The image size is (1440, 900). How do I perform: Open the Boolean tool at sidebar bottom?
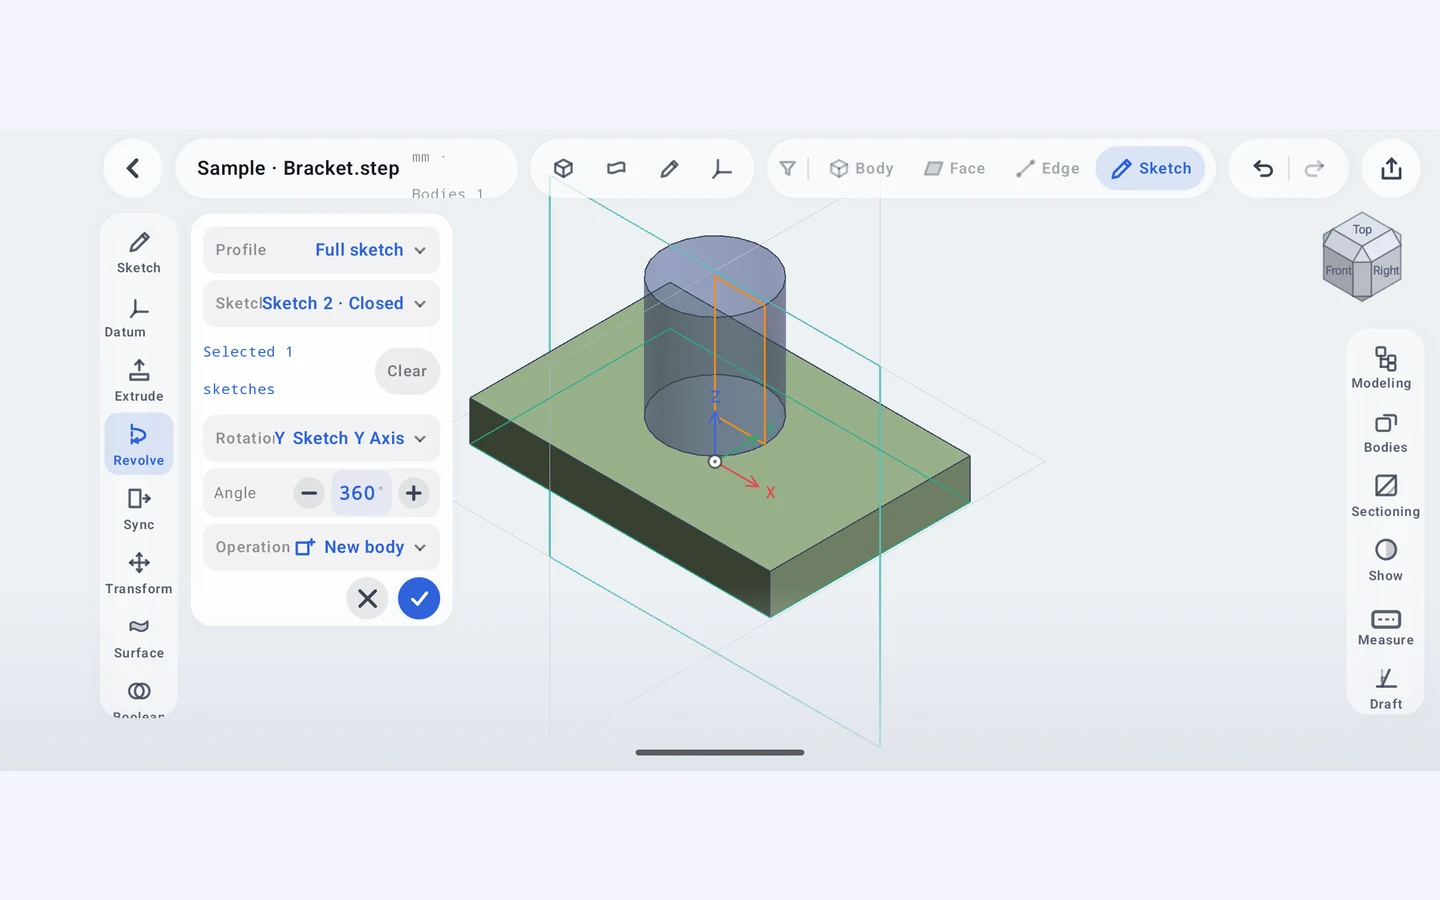(139, 698)
